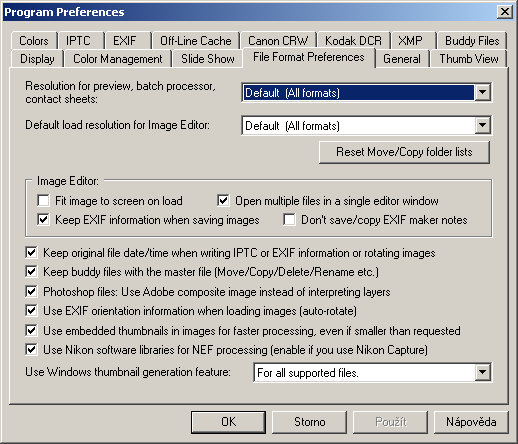This screenshot has width=518, height=444.
Task: Open the Canon CRW tab
Action: (x=278, y=41)
